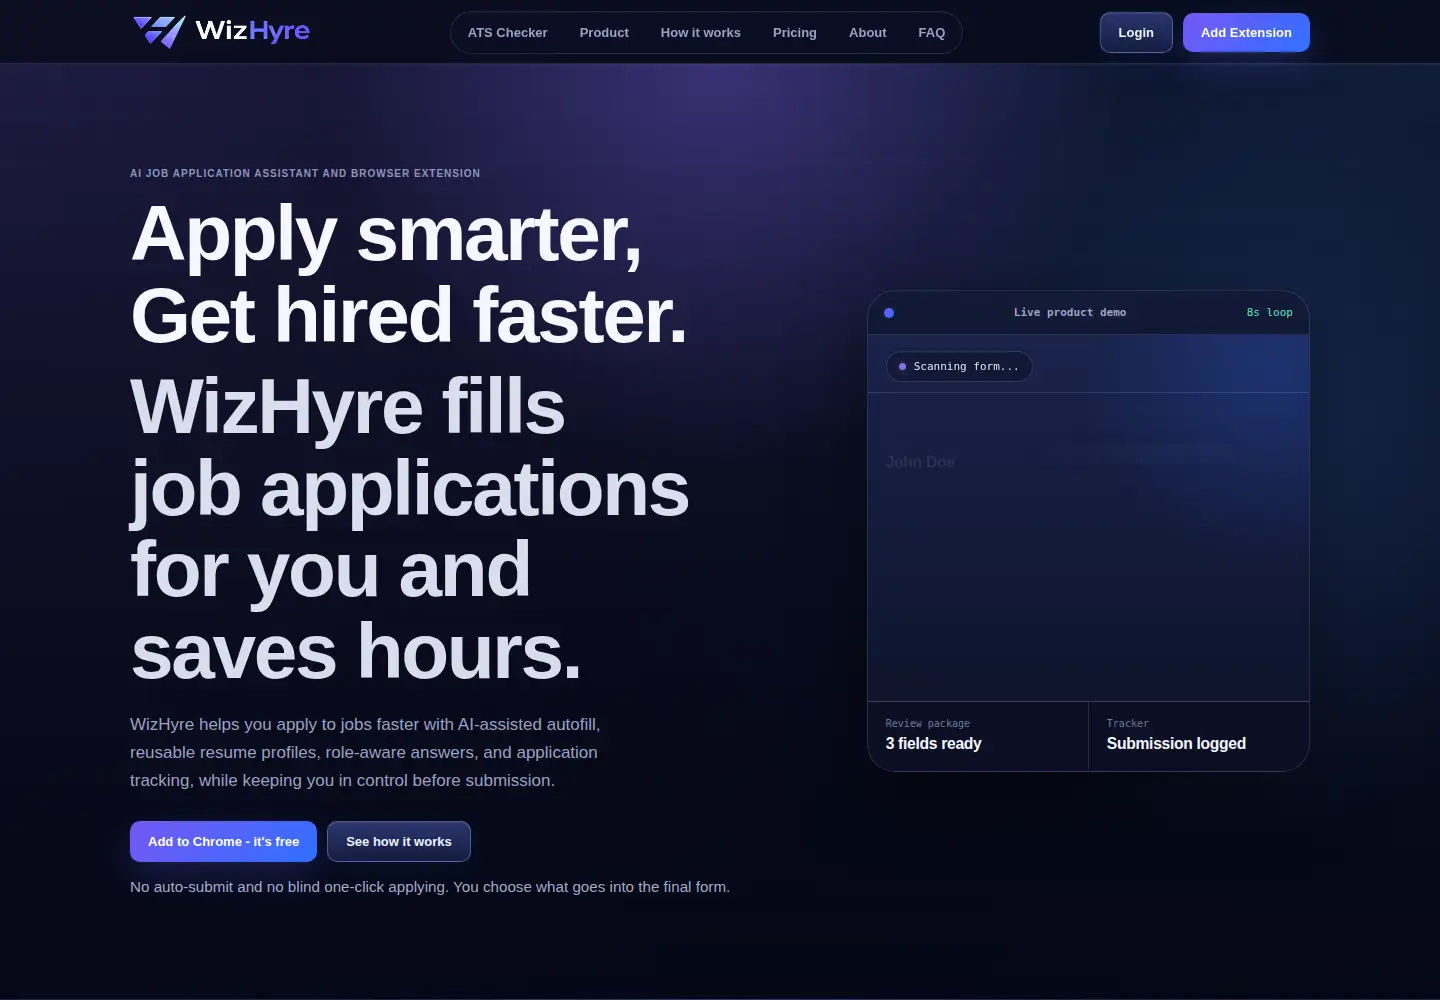Screen dimensions: 1440x1000
Task: Click the Apply smarter, Get hired faster heading
Action: 409,275
